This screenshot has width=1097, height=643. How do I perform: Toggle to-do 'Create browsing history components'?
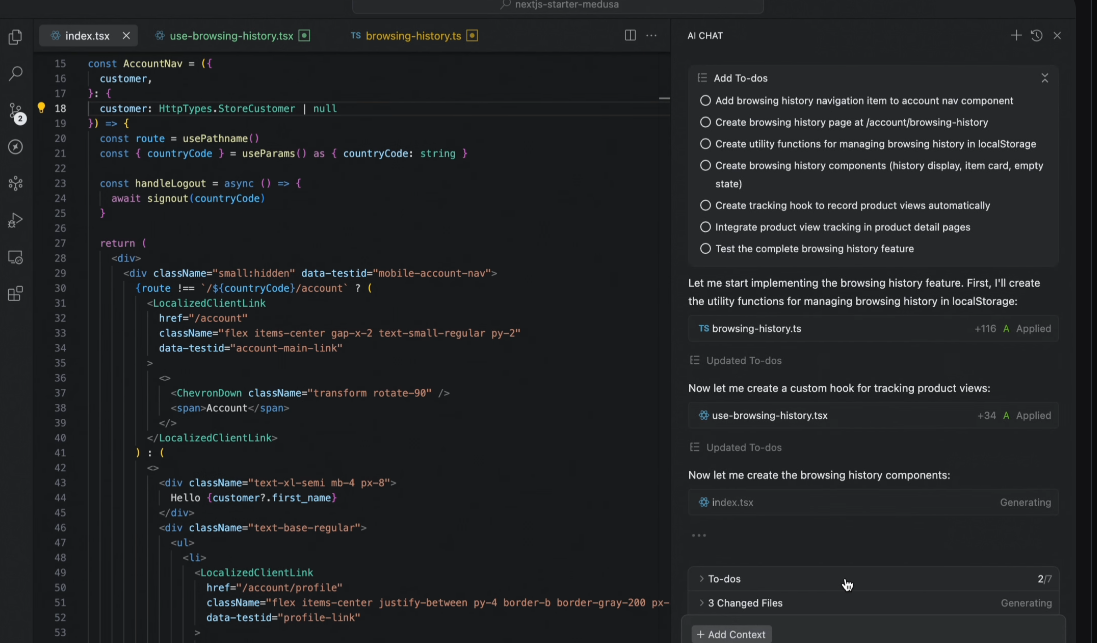[705, 166]
